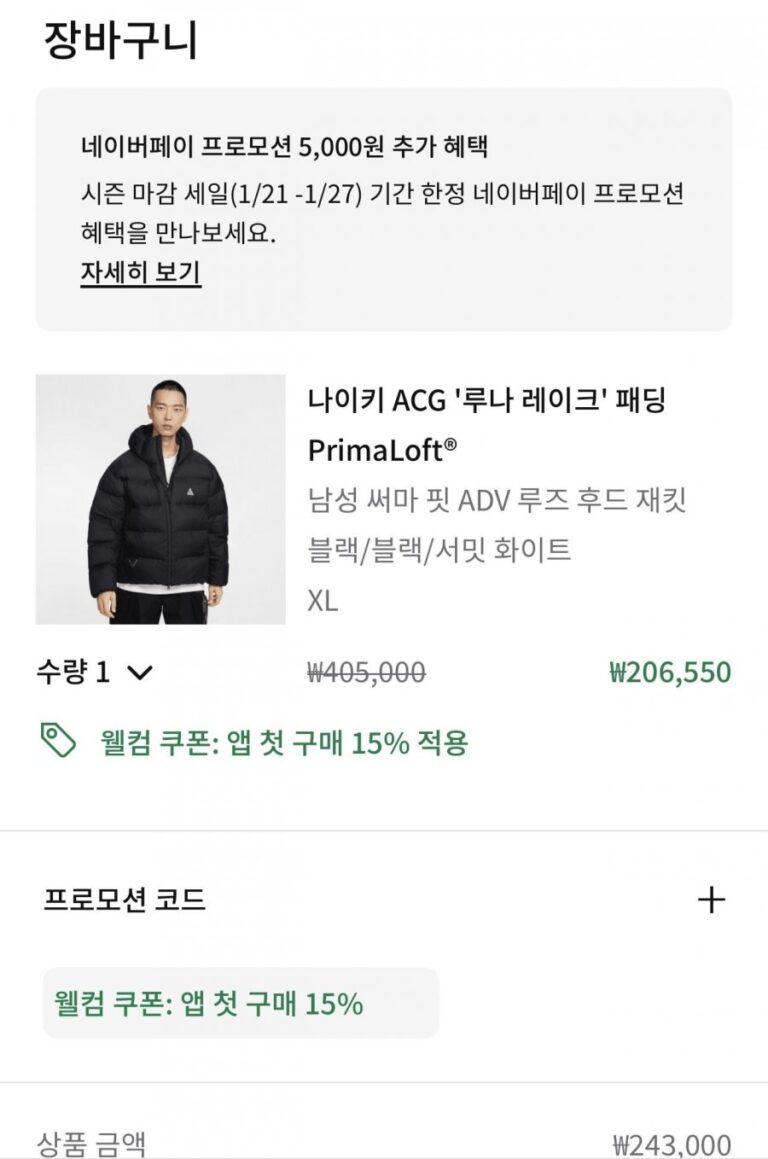
Task: Click the PrimaLoft® product name line
Action: click(x=382, y=451)
